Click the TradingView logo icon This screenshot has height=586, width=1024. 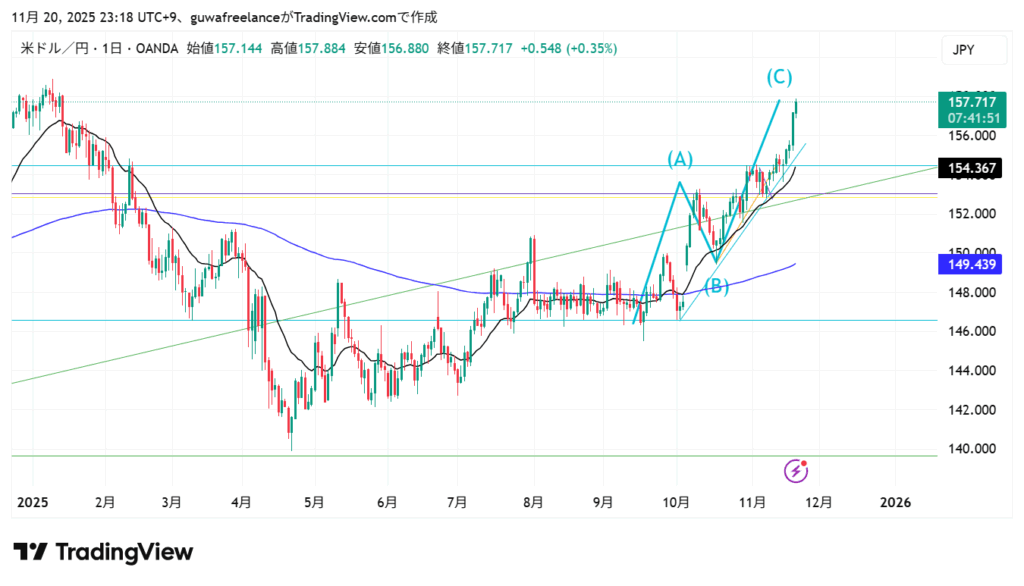pos(31,552)
